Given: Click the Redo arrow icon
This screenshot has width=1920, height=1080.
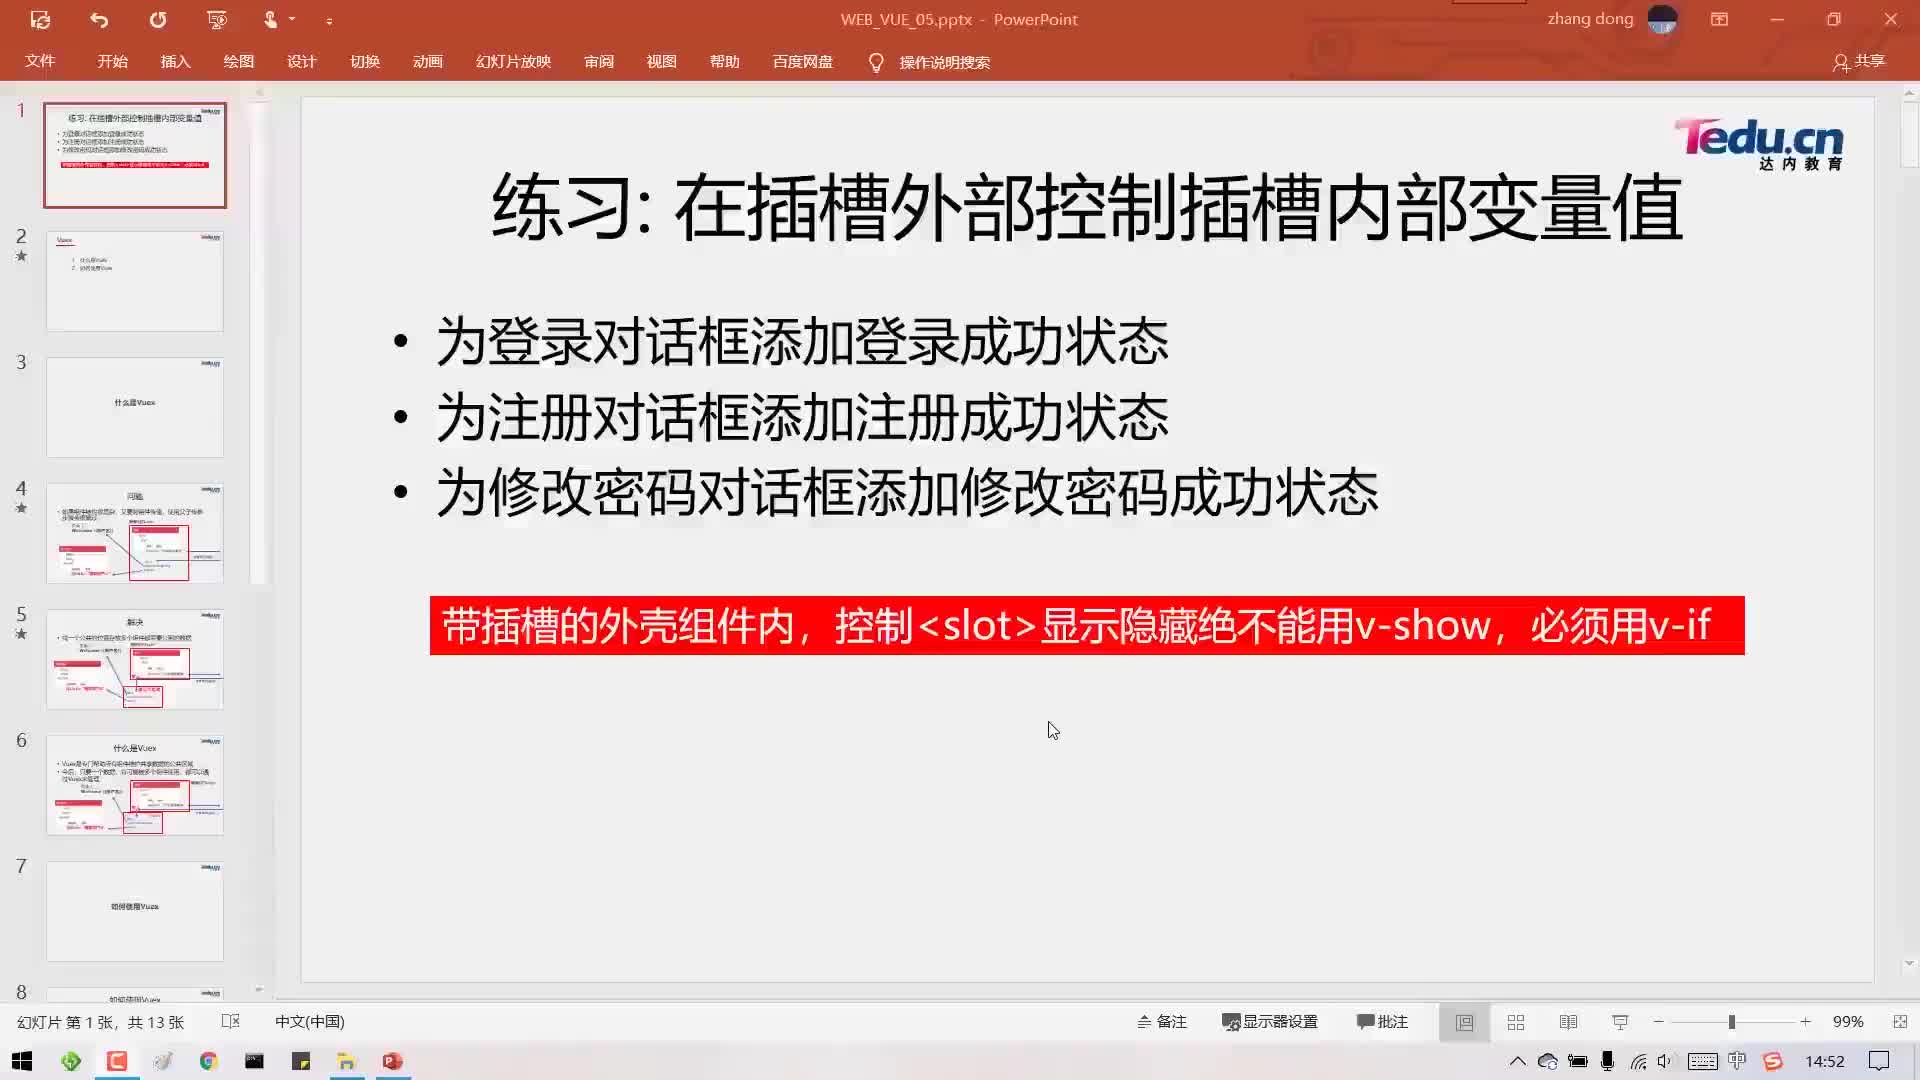Looking at the screenshot, I should (x=157, y=18).
